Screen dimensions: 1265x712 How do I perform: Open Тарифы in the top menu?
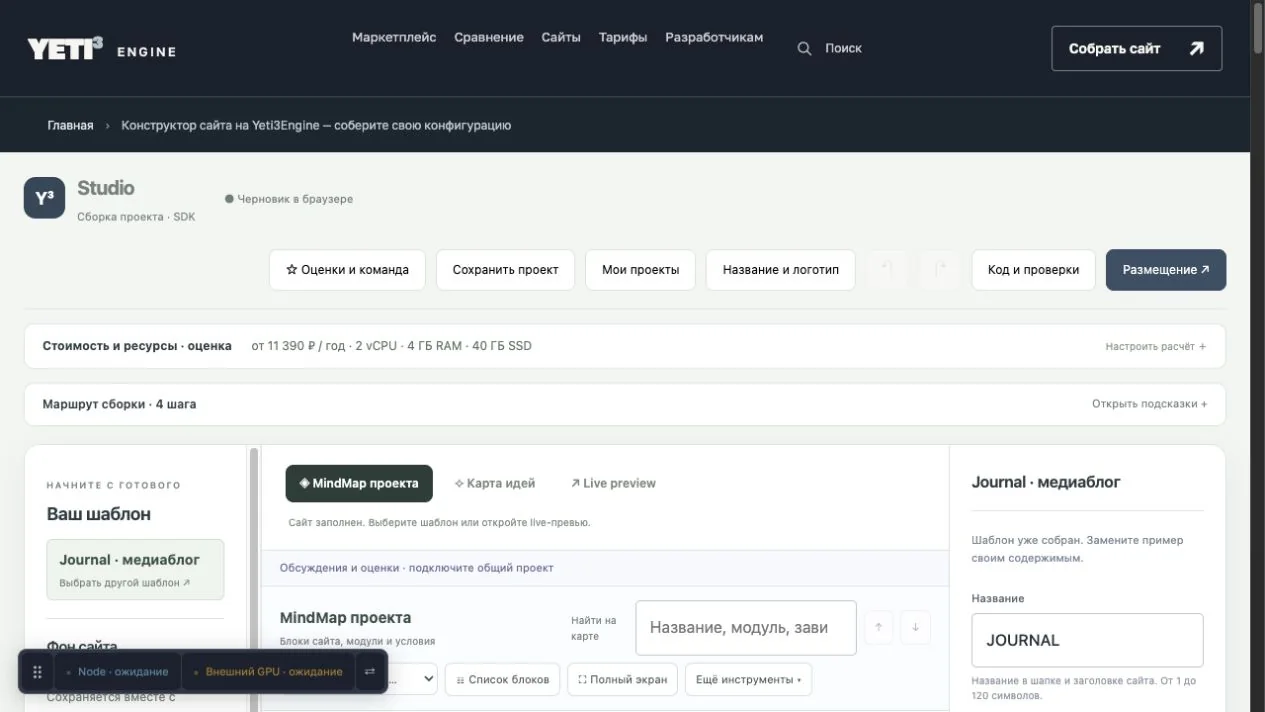click(x=623, y=37)
